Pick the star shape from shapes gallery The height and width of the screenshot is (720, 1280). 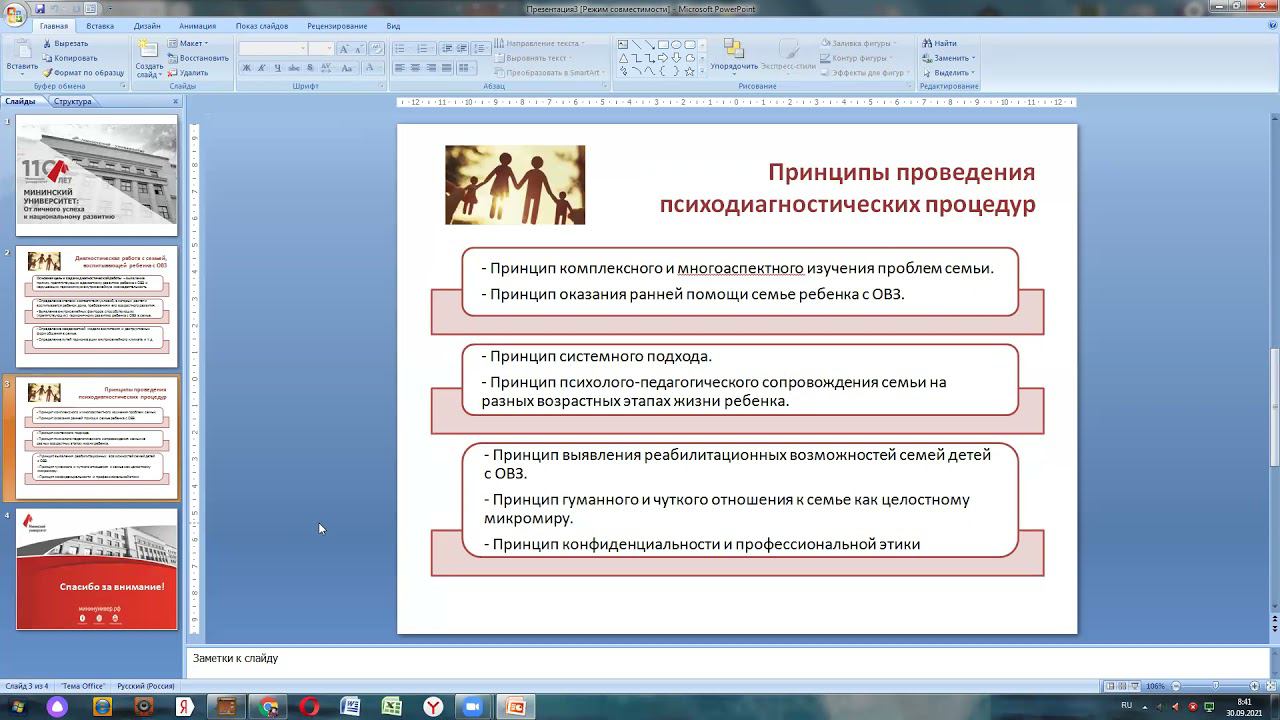pyautogui.click(x=689, y=71)
